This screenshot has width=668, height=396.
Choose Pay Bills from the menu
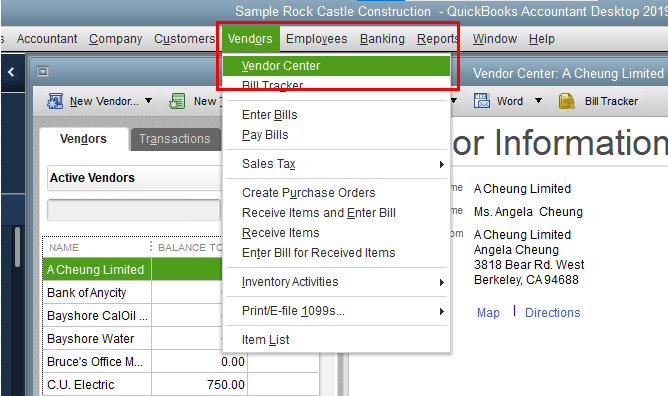pyautogui.click(x=335, y=135)
